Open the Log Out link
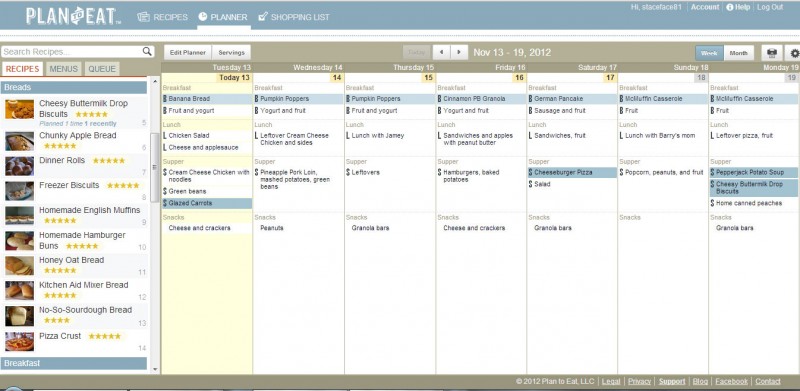Image resolution: width=800 pixels, height=391 pixels. (x=770, y=7)
